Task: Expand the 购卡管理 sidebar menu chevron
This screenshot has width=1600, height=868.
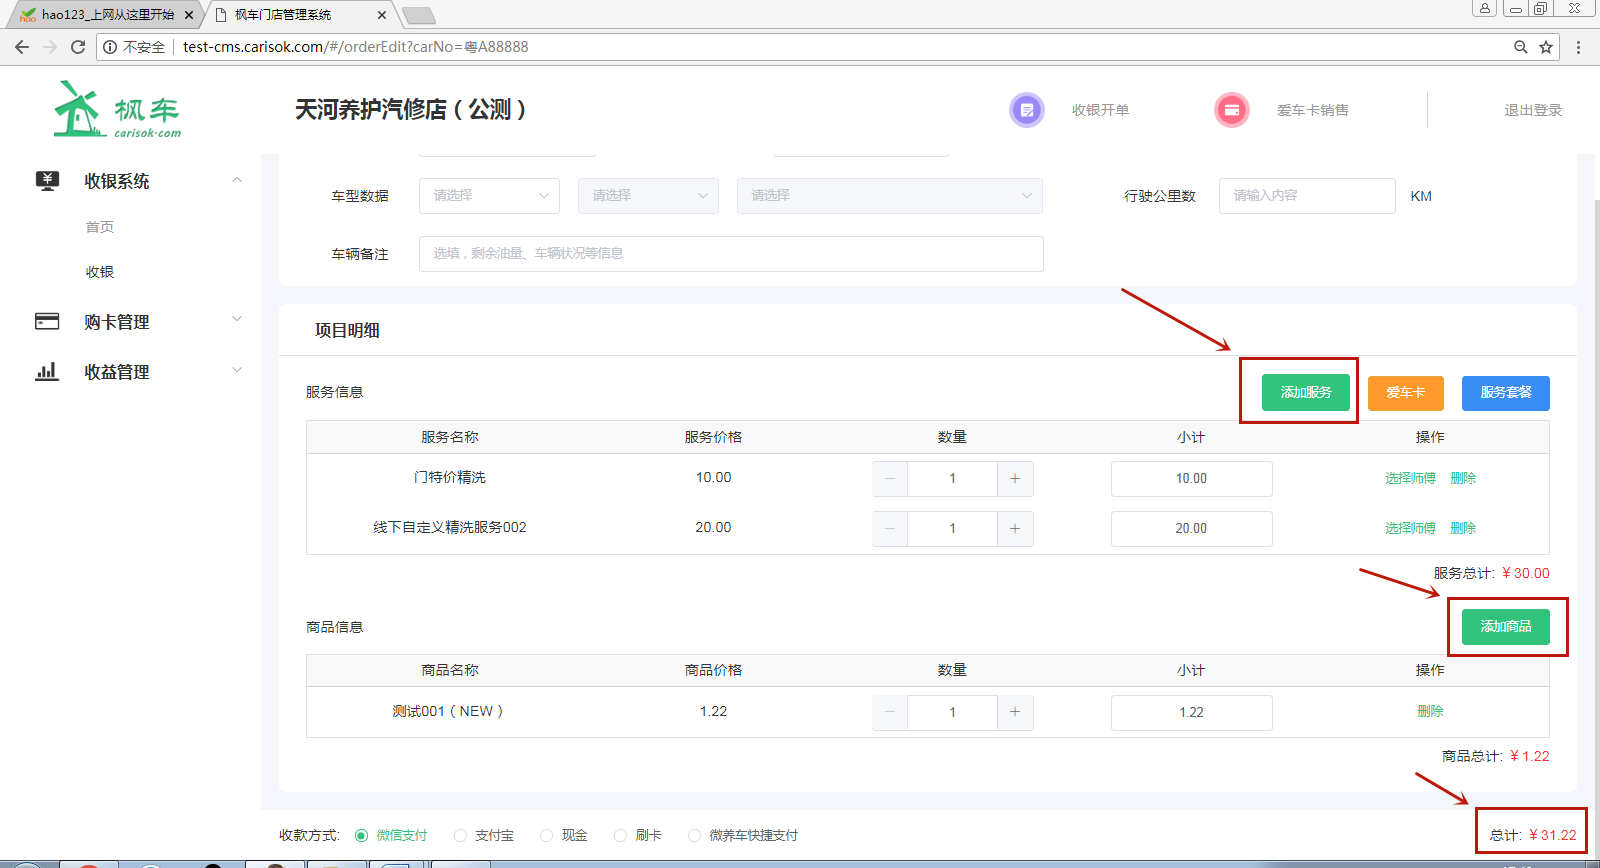Action: pyautogui.click(x=237, y=320)
